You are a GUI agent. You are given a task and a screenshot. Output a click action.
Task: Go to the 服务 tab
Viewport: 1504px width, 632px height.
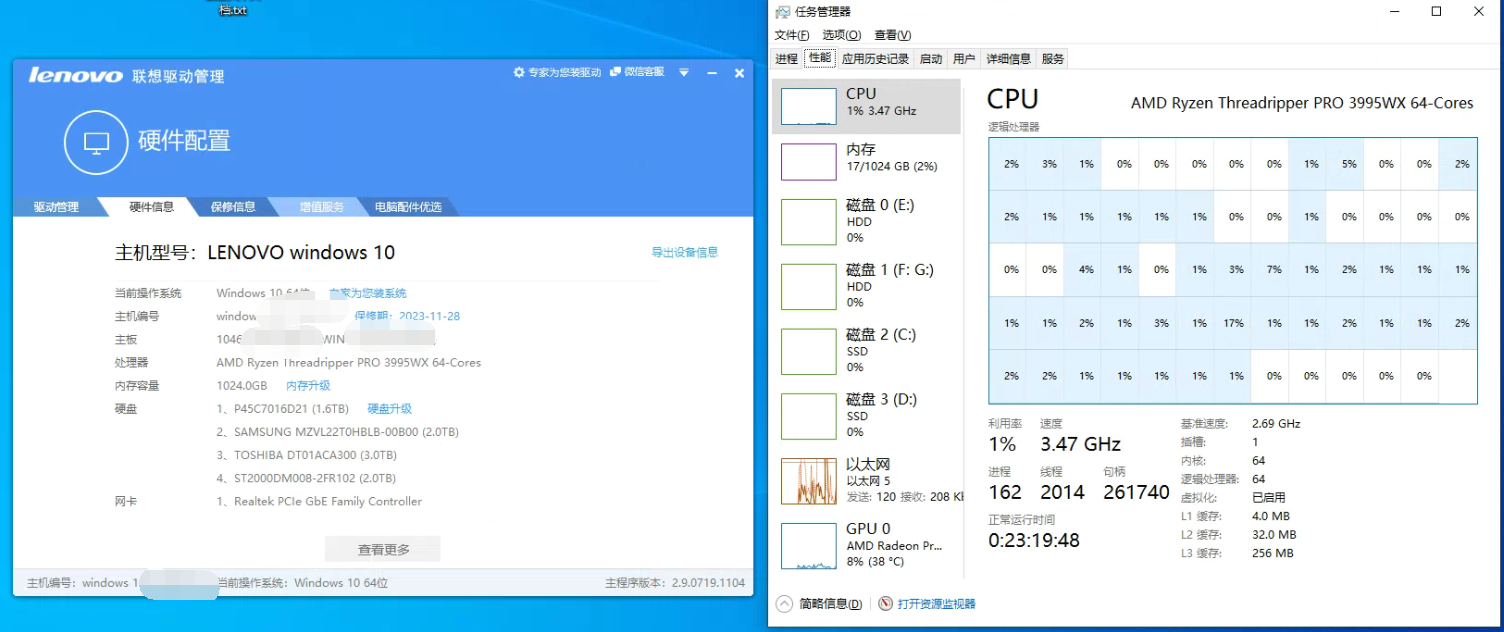pos(1053,59)
